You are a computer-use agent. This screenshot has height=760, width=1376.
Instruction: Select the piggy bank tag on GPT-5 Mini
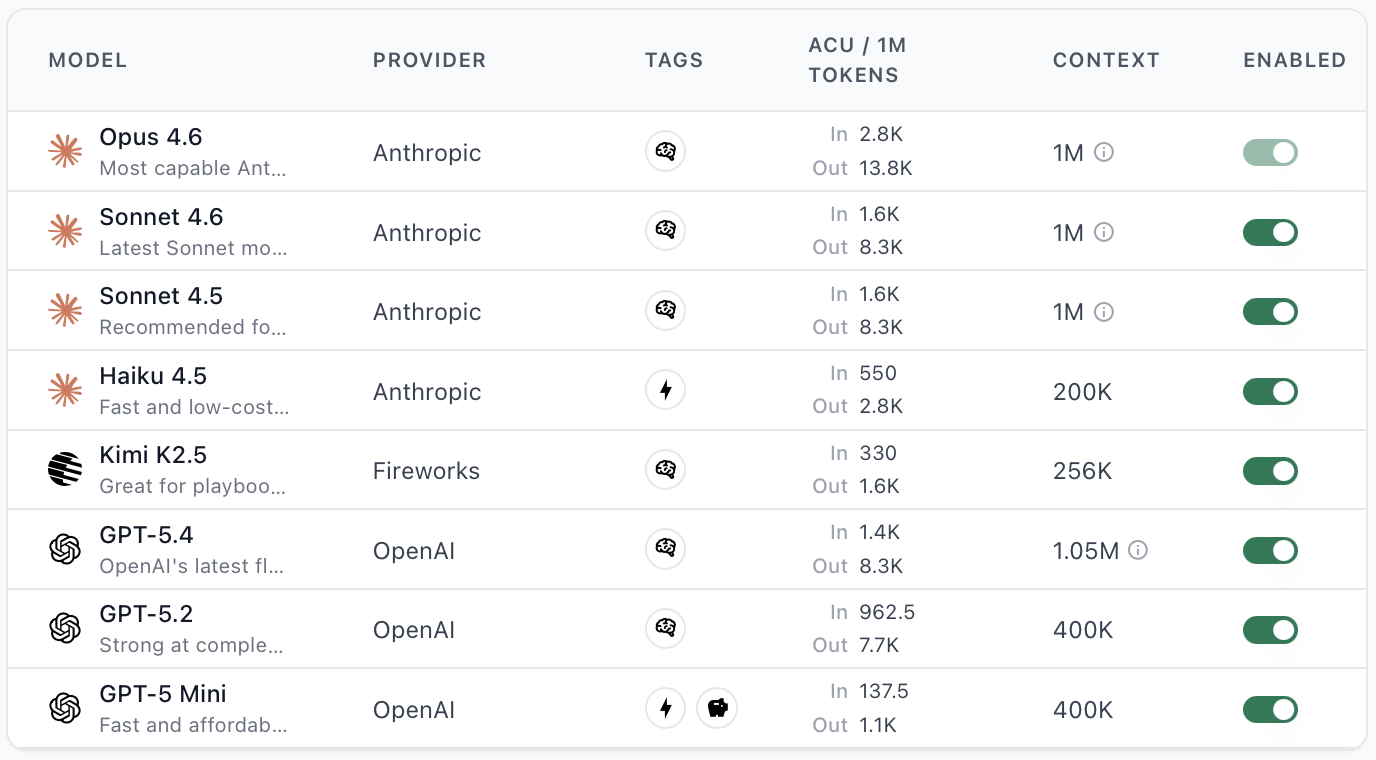pos(717,707)
